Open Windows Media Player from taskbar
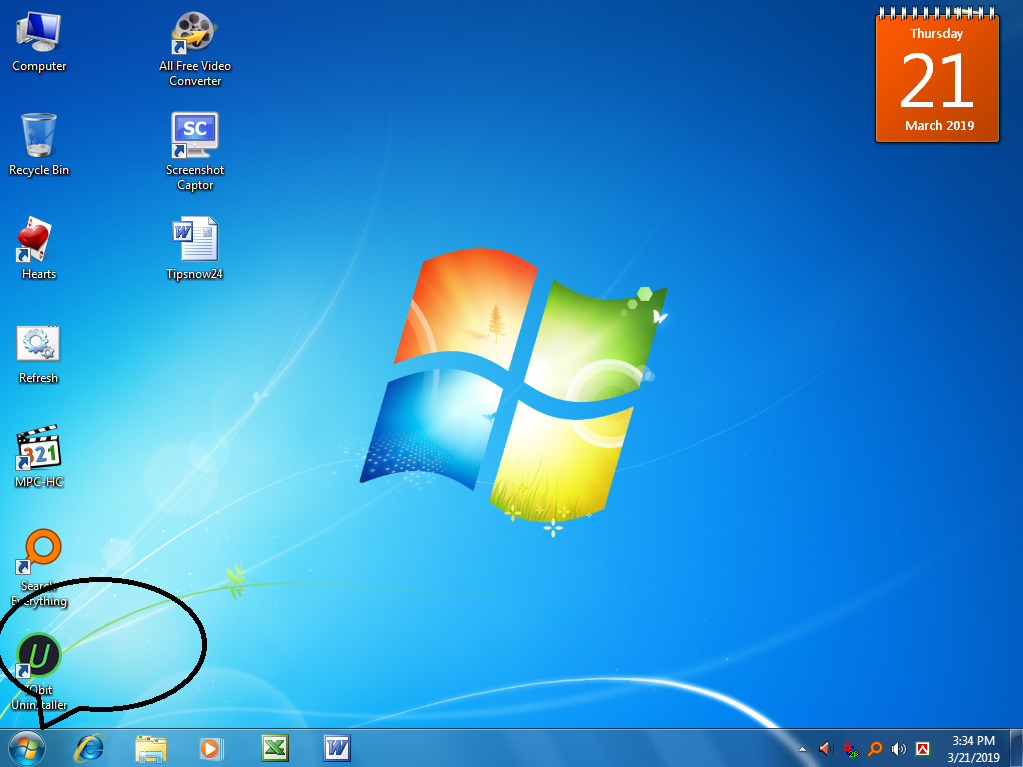Image resolution: width=1023 pixels, height=767 pixels. (211, 748)
